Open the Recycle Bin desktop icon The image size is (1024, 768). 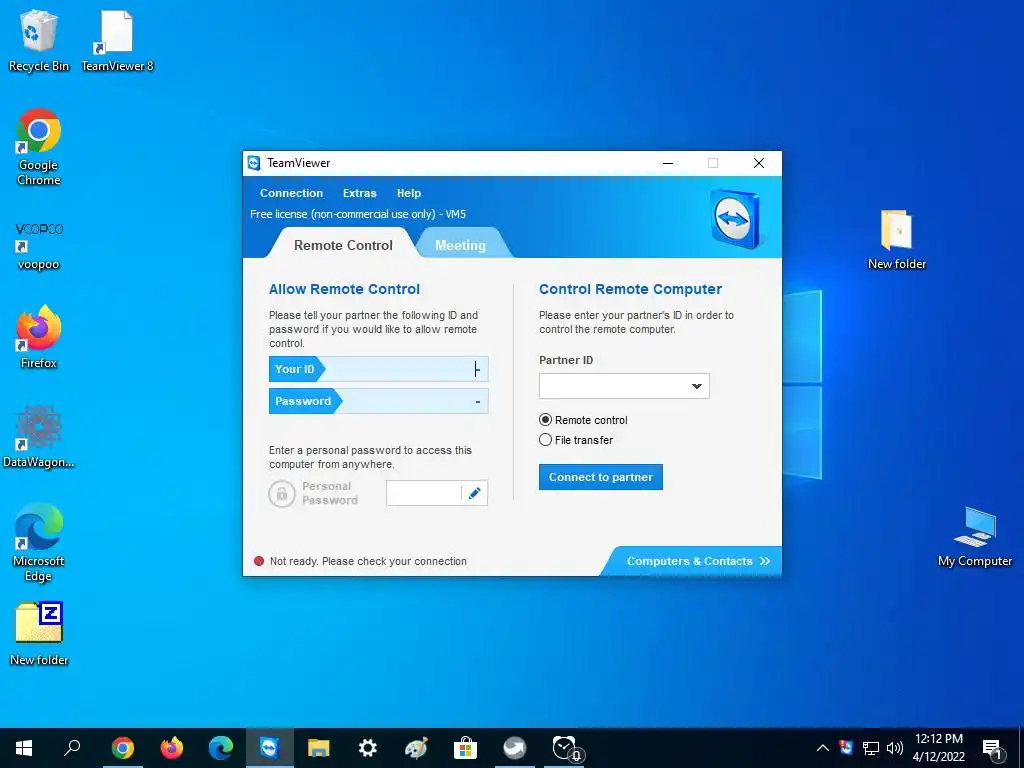pyautogui.click(x=39, y=40)
